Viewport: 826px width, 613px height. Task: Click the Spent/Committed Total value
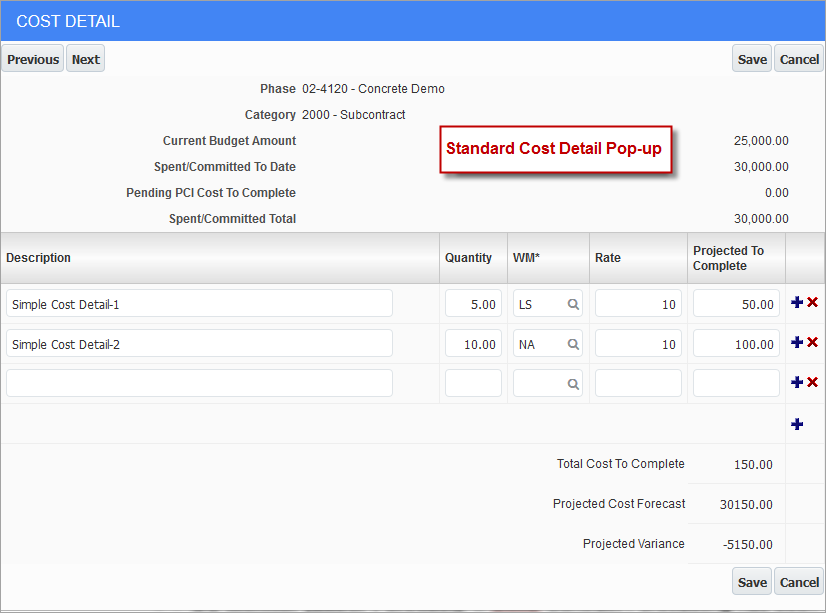[x=761, y=219]
